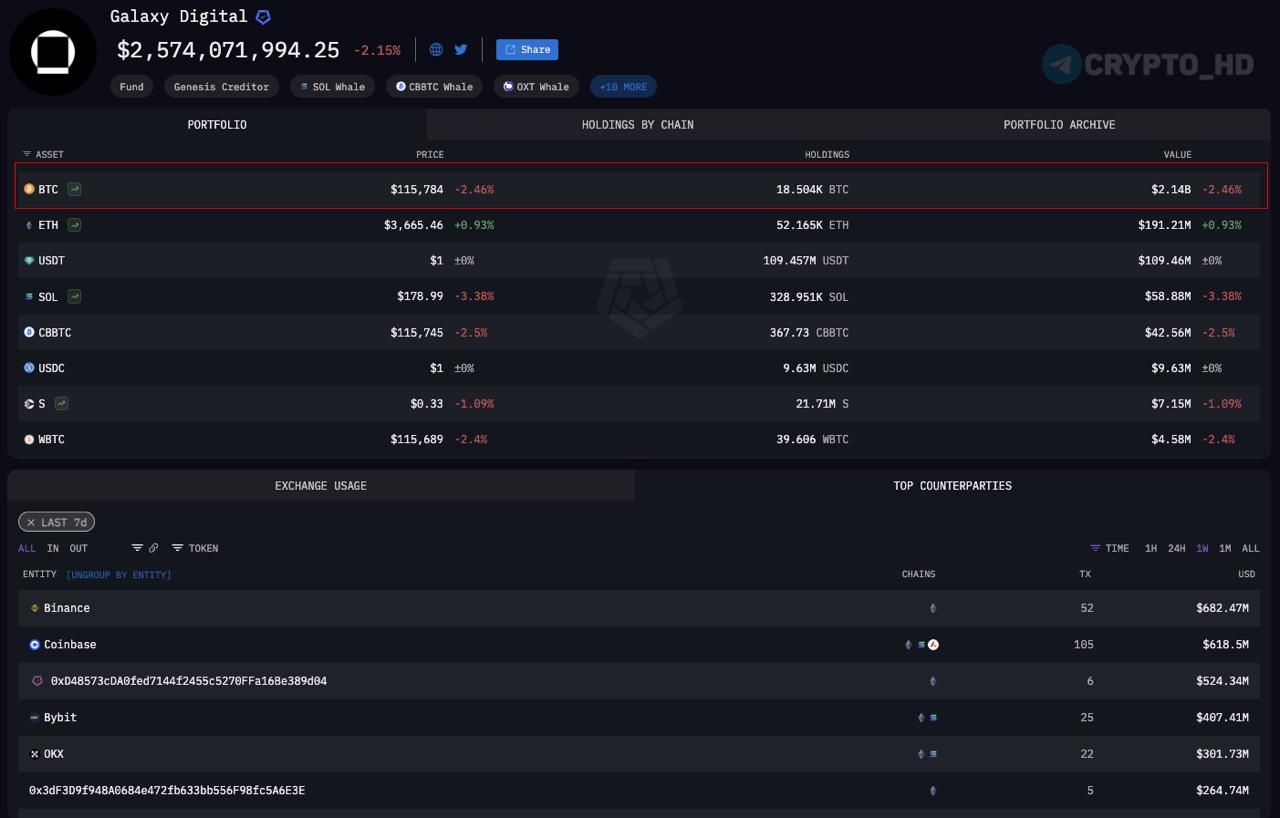Click the ETH coin icon

[29, 225]
